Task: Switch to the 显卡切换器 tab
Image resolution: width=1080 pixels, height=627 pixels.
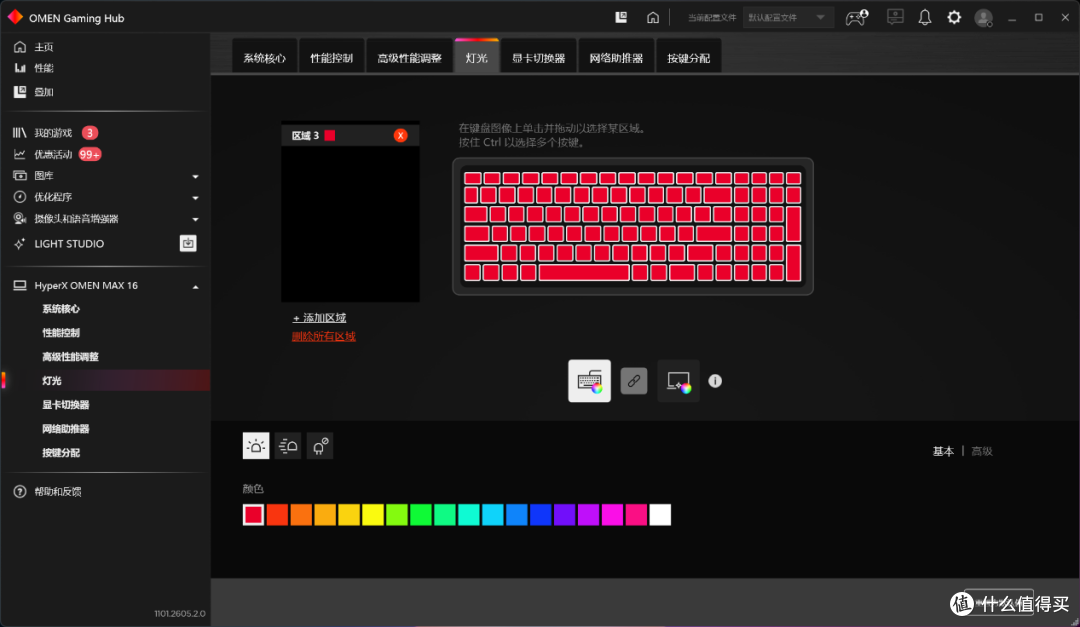Action: point(539,58)
